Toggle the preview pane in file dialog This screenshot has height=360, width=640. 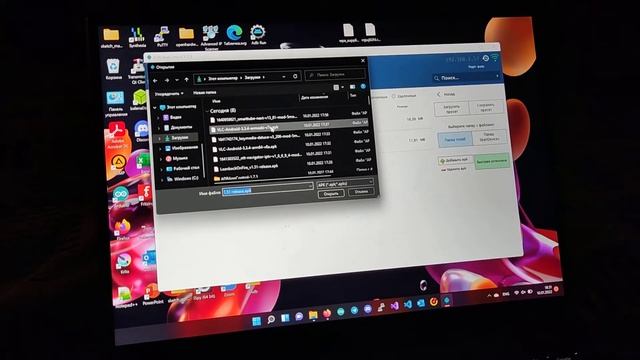coord(352,87)
